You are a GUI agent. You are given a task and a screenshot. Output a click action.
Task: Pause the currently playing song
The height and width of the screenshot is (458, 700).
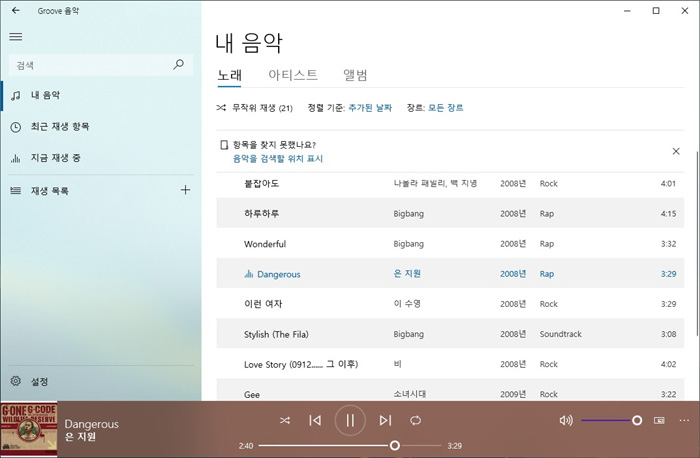point(350,421)
